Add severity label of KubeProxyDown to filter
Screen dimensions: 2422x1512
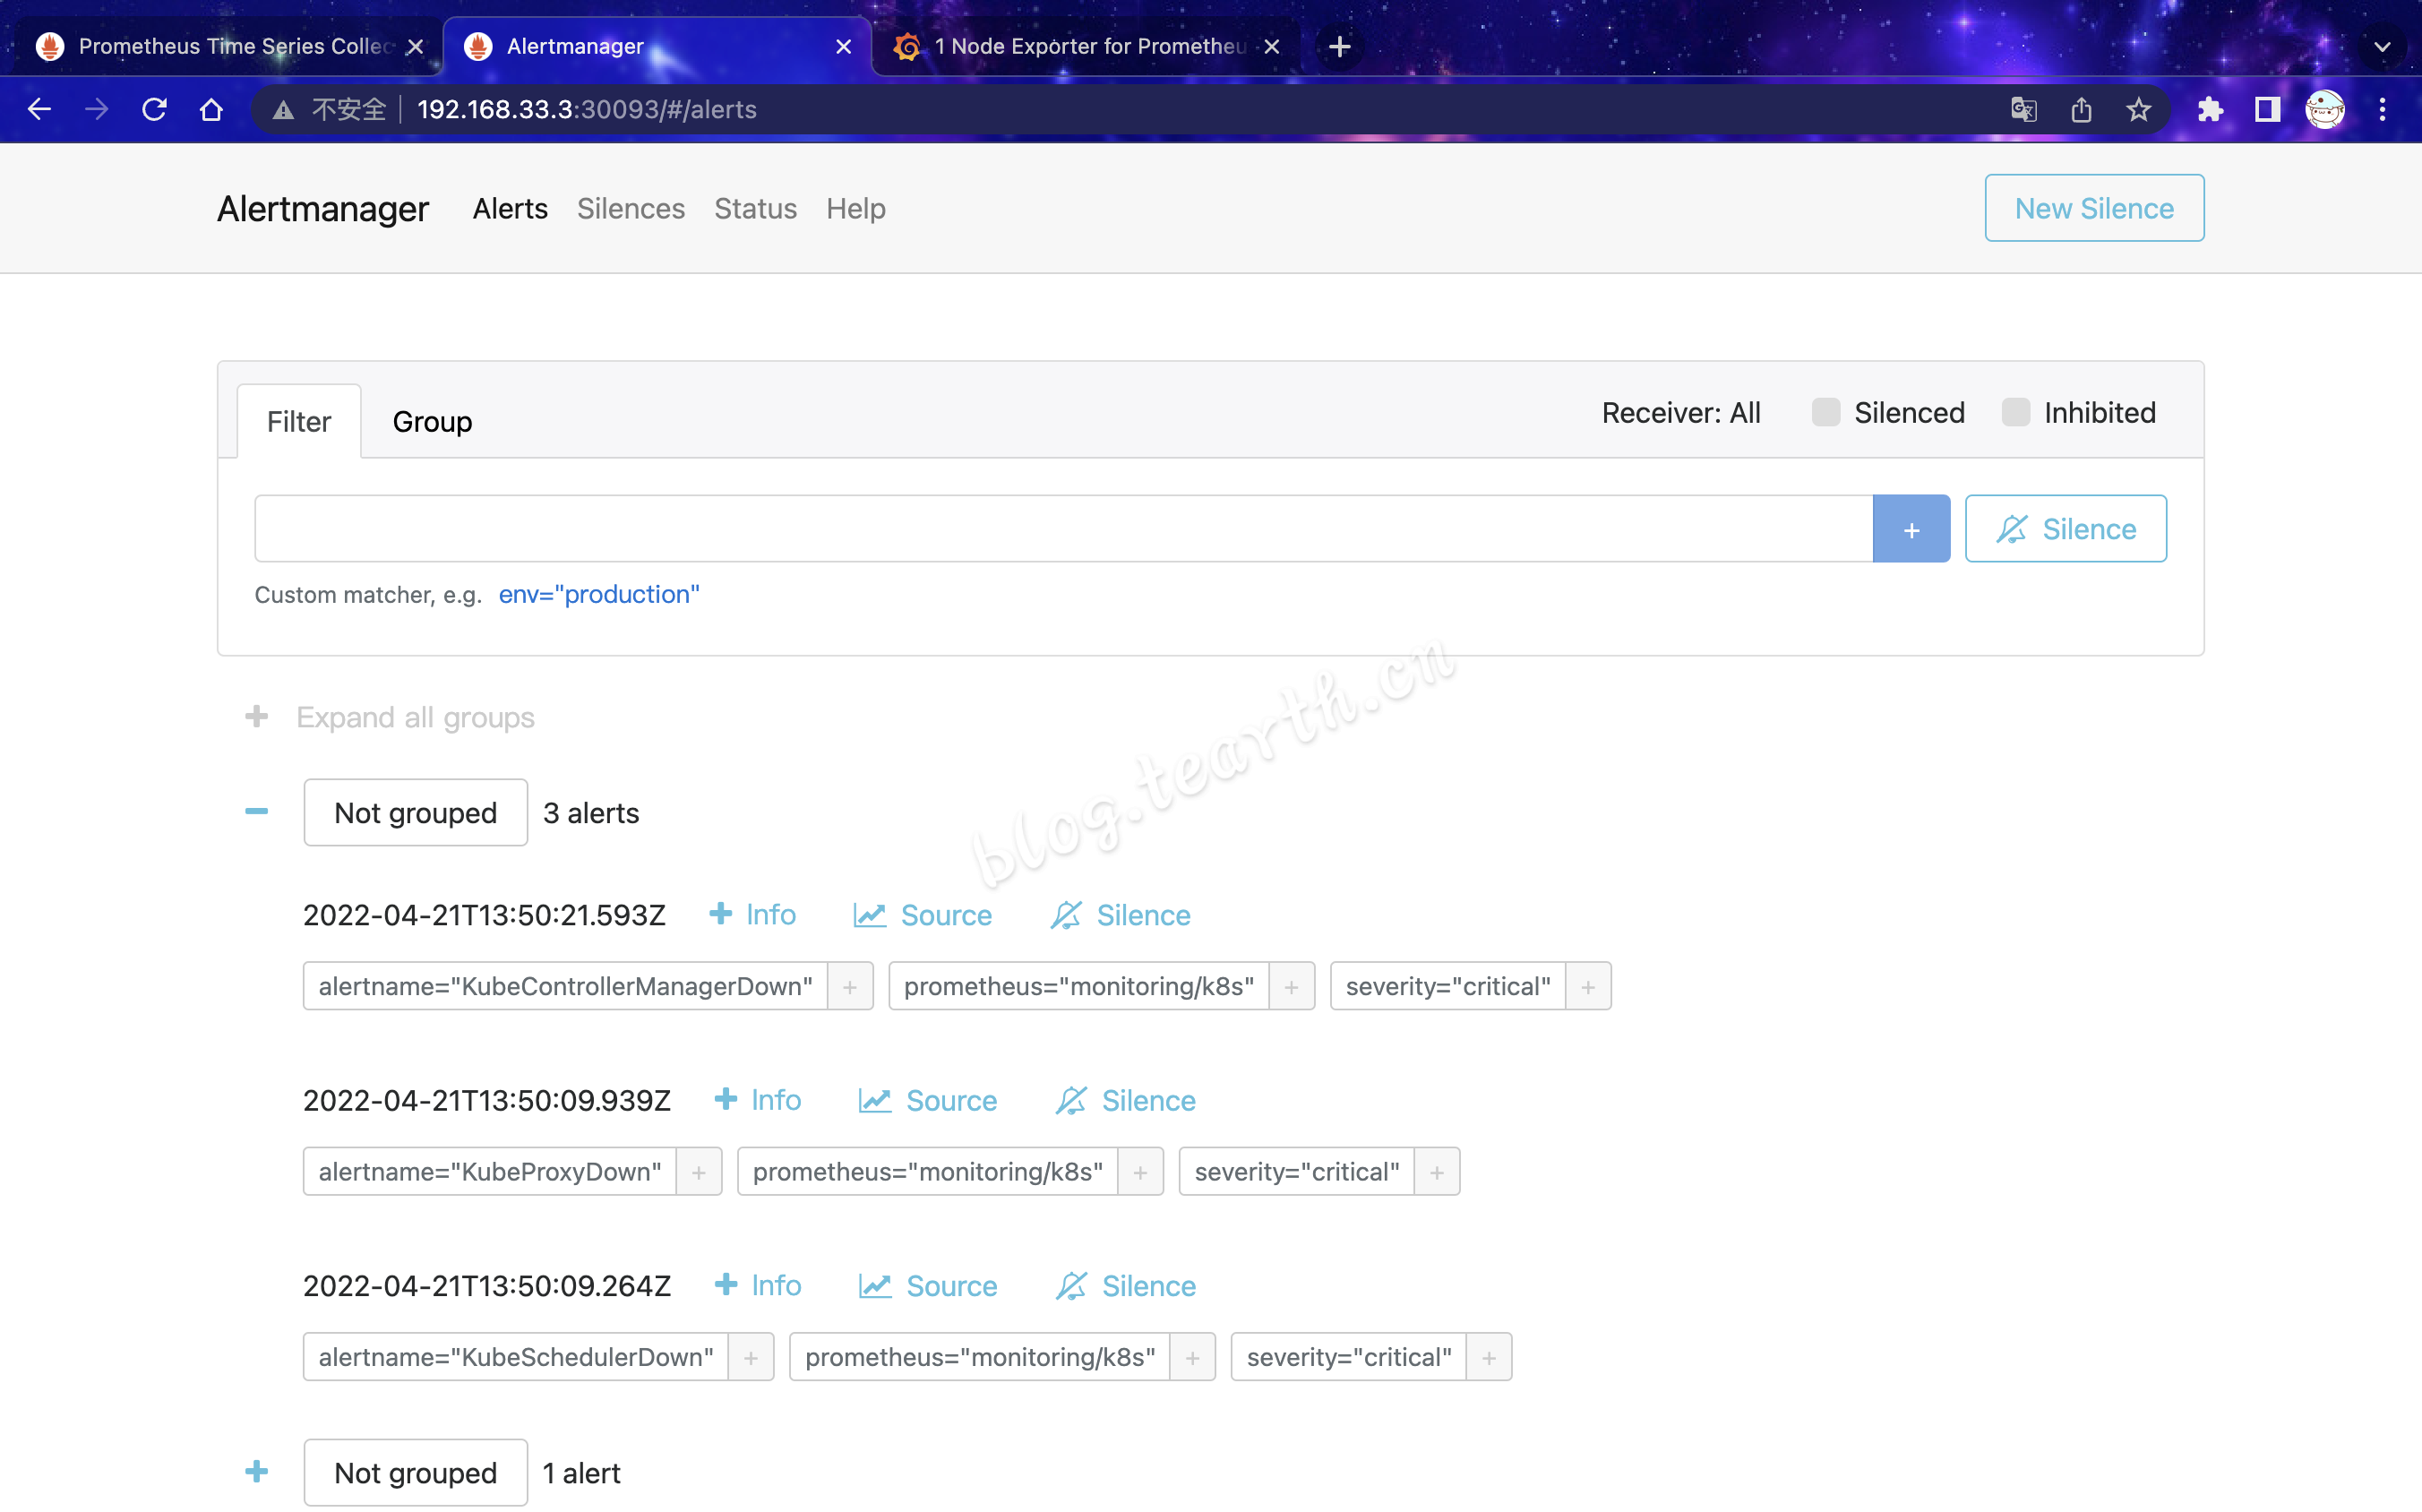[x=1437, y=1171]
